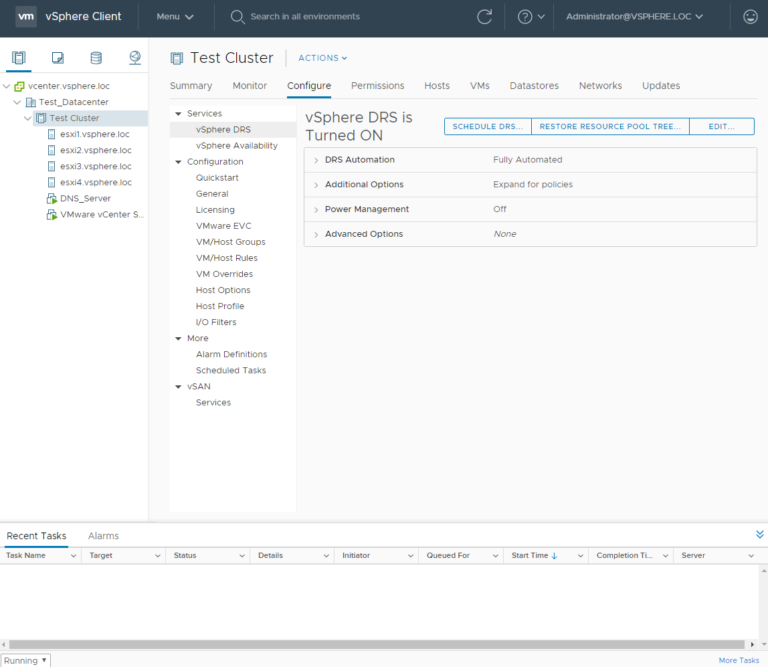Viewport: 768px width, 667px height.
Task: Expand the Power Management row
Action: pyautogui.click(x=316, y=210)
